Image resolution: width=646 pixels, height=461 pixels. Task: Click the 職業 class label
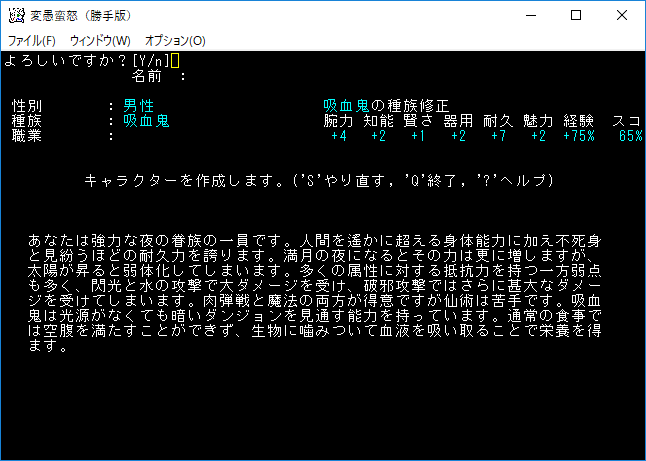pyautogui.click(x=27, y=136)
